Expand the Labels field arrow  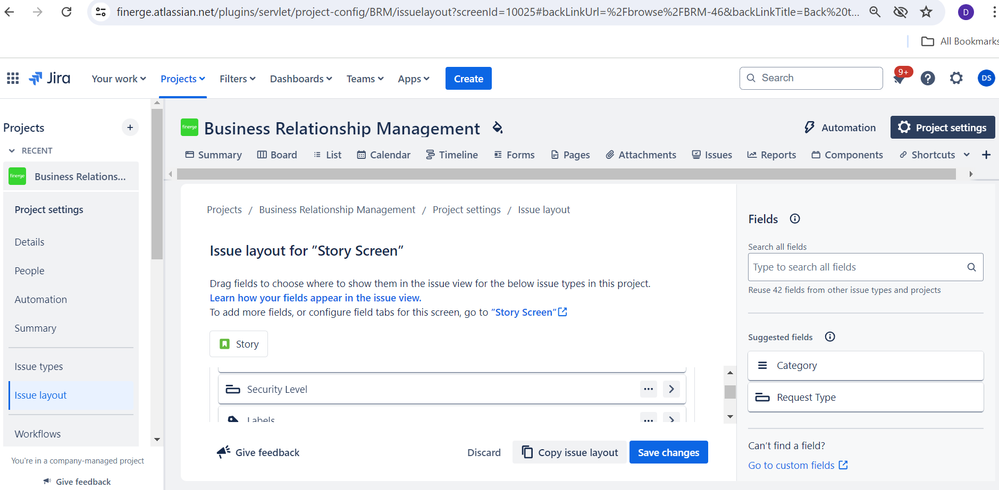tap(672, 419)
